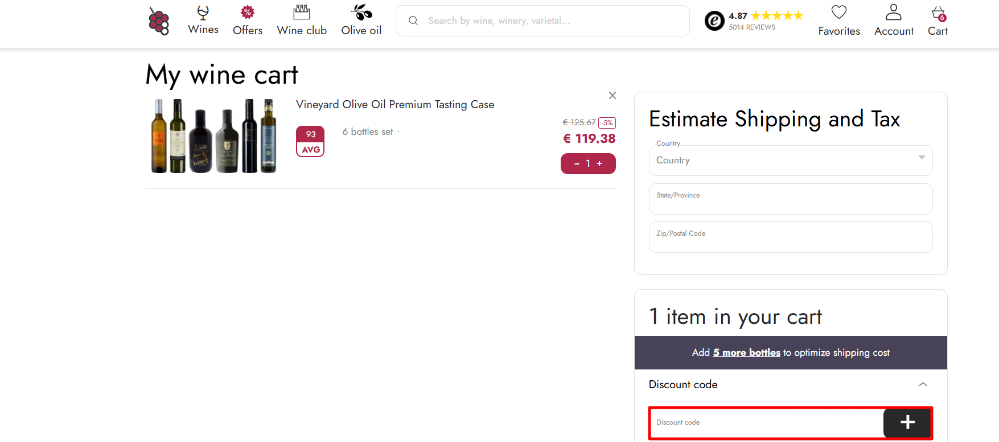Image resolution: width=999 pixels, height=442 pixels.
Task: Follow the '5 more bottles' link
Action: click(x=746, y=353)
